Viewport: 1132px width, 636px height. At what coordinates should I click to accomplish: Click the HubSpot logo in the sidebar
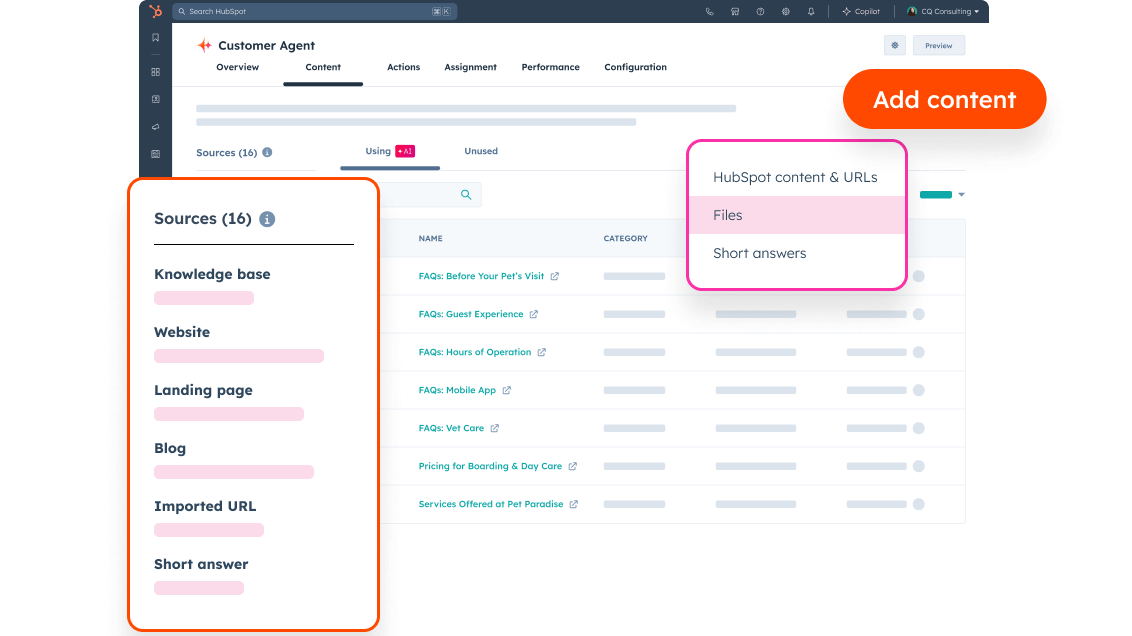[155, 11]
